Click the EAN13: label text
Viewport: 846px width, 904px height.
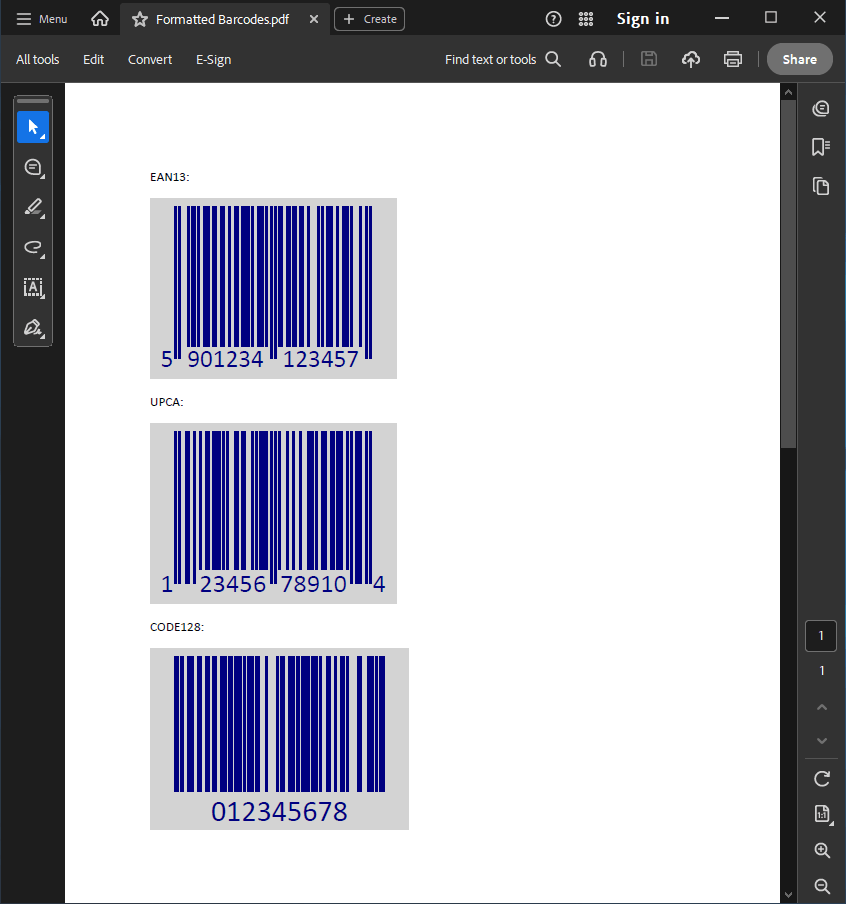click(x=170, y=177)
